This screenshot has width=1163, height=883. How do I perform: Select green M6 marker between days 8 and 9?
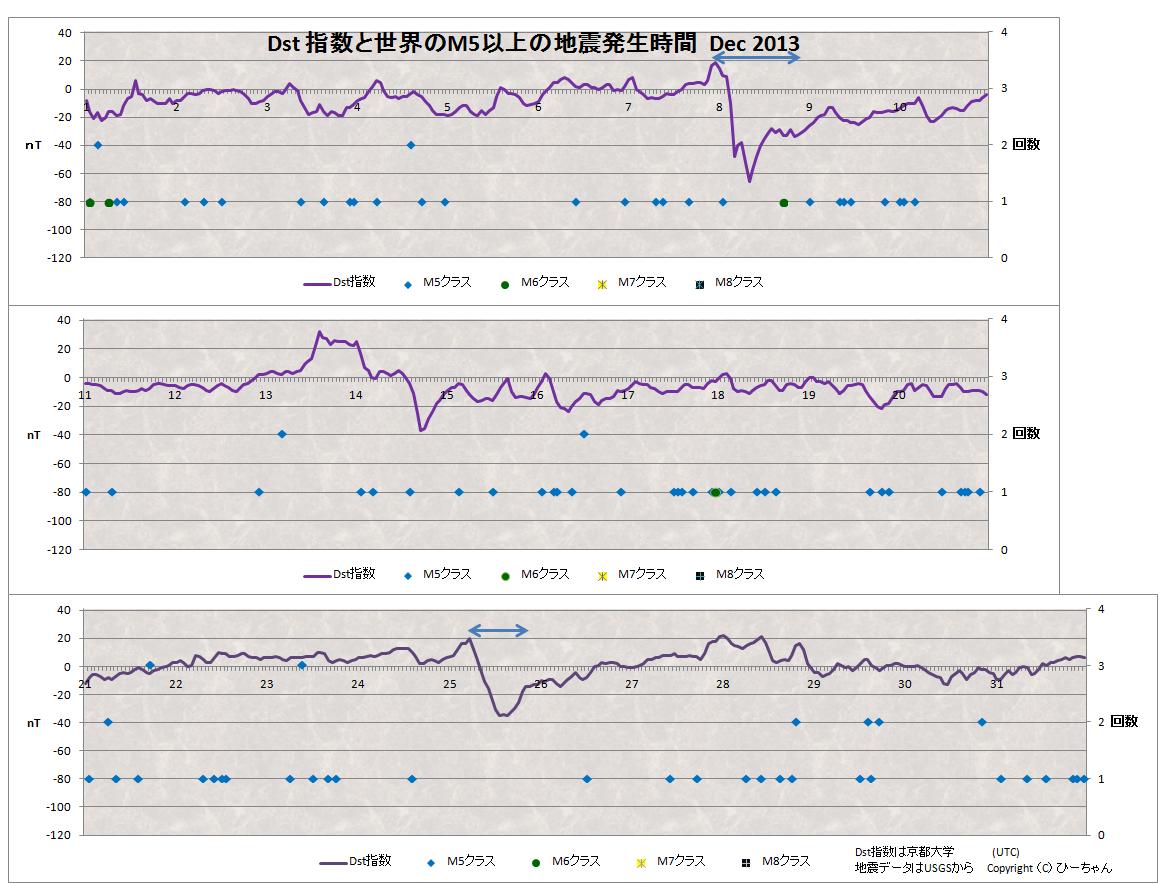pyautogui.click(x=784, y=203)
